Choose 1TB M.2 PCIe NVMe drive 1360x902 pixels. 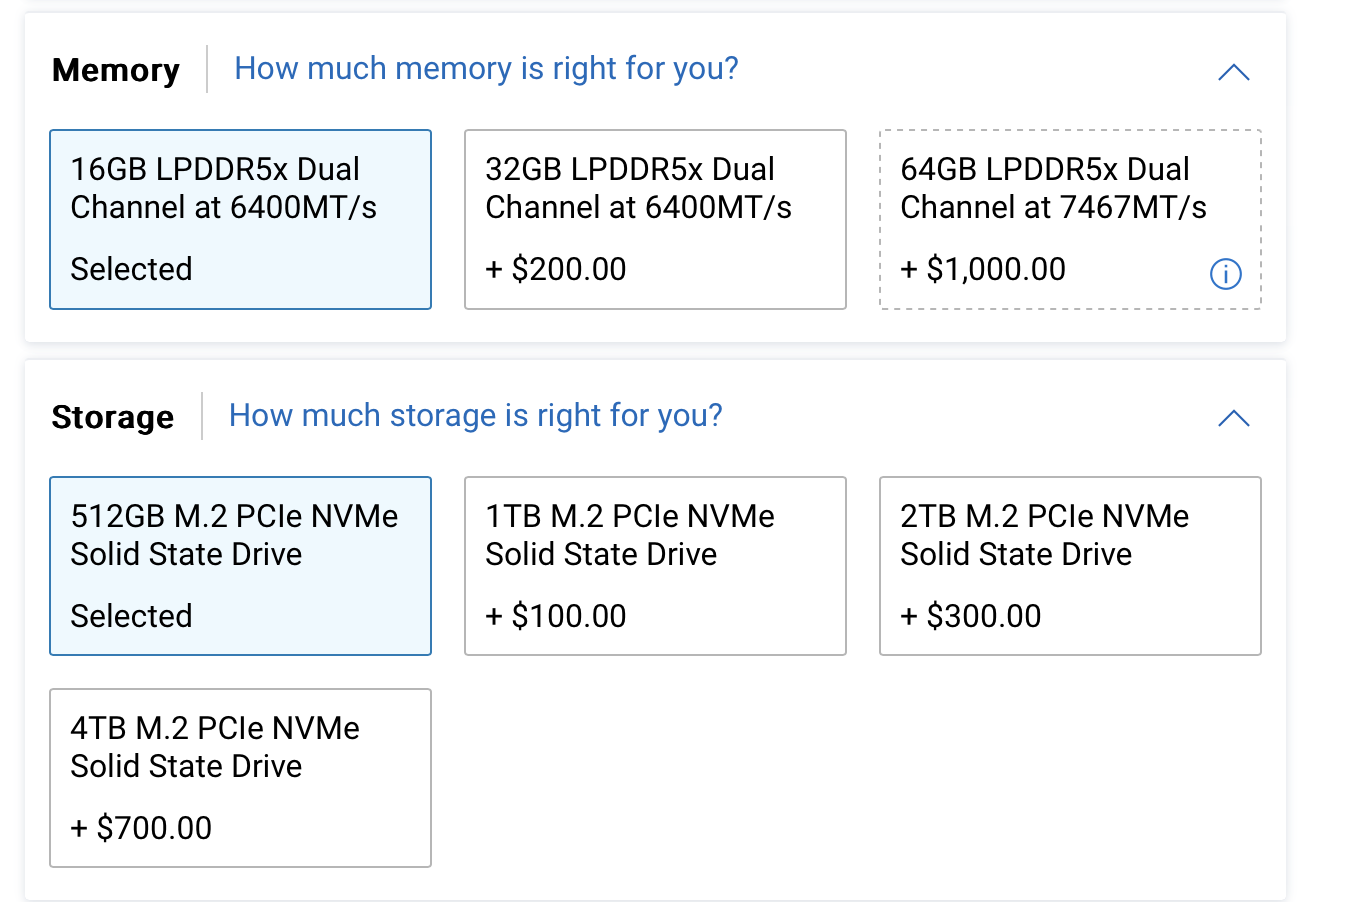click(655, 565)
